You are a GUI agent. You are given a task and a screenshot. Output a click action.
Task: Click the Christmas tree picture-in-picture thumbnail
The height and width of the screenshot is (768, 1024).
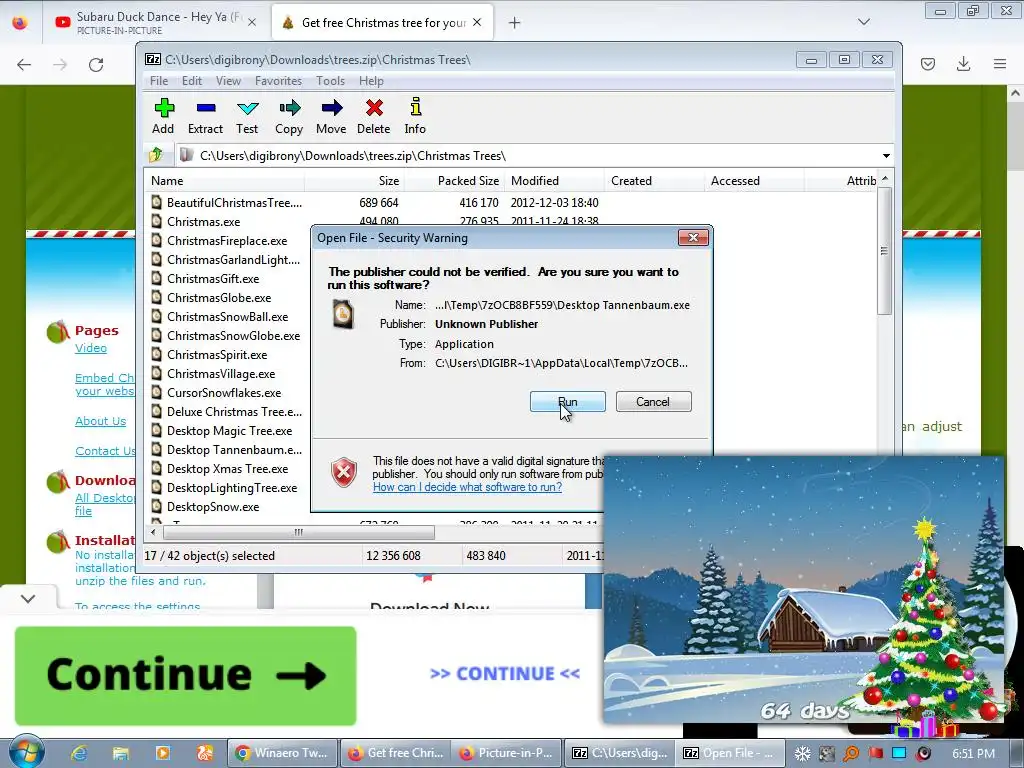click(x=803, y=590)
